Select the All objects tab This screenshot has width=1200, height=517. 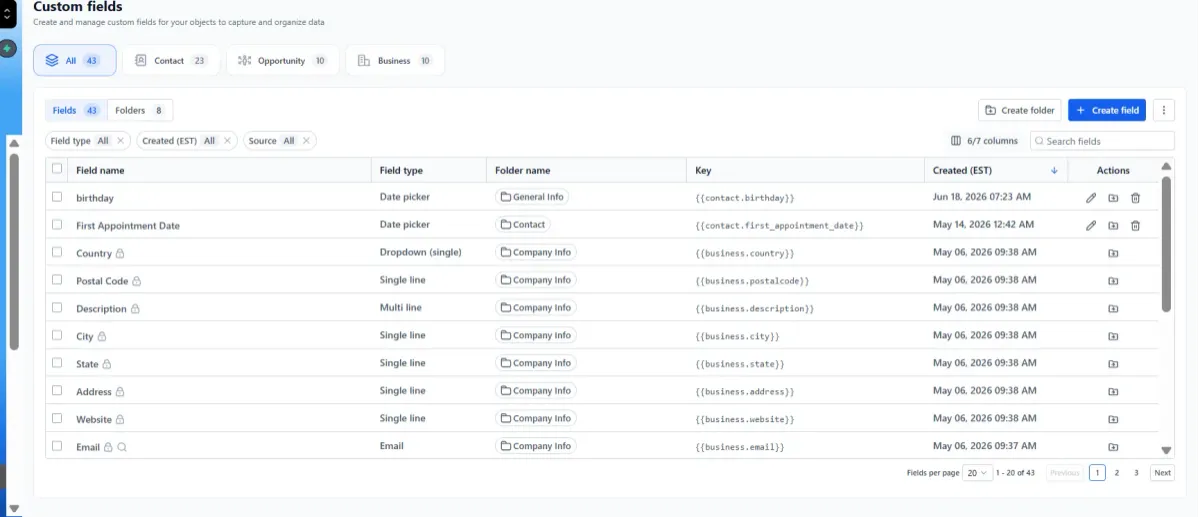tap(75, 61)
